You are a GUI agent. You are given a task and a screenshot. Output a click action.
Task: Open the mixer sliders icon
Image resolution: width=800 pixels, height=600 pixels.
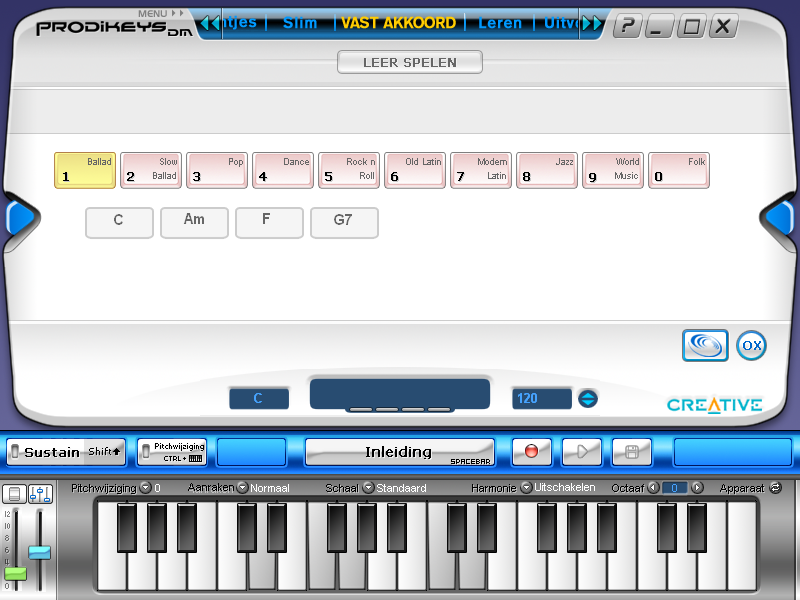click(x=40, y=494)
